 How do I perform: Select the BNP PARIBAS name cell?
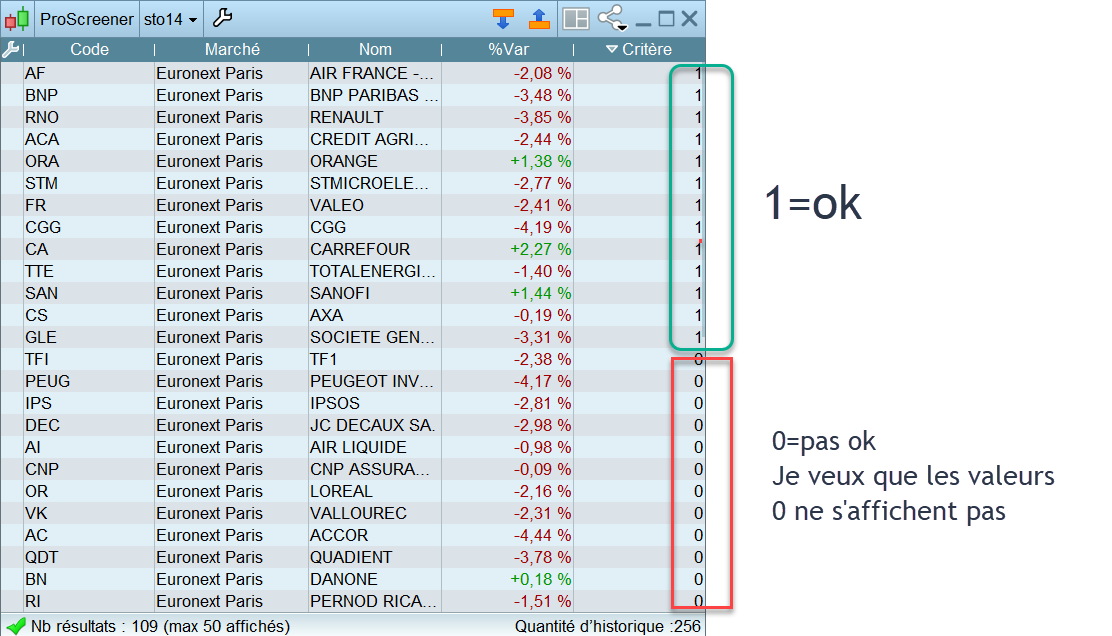pos(374,96)
